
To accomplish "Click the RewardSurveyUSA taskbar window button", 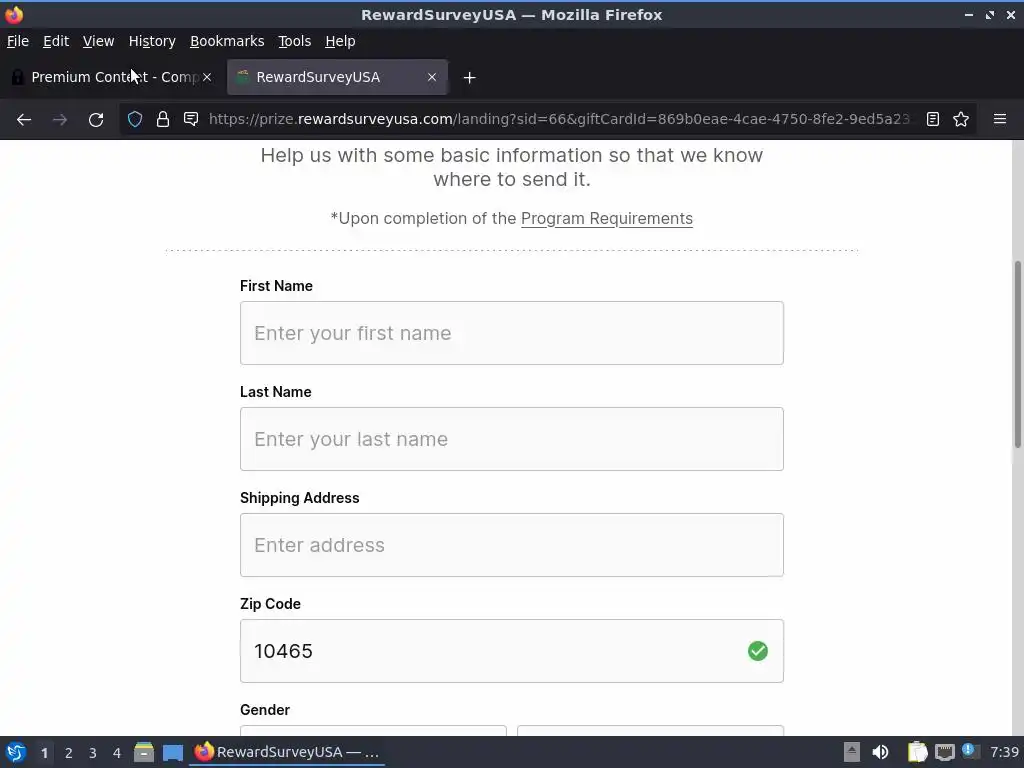I will tap(287, 752).
